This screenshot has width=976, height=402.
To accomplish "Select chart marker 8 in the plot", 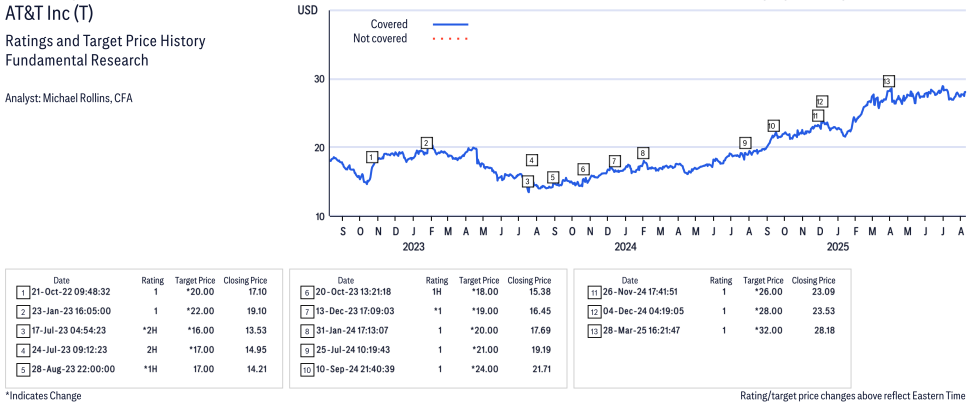I will pos(643,153).
